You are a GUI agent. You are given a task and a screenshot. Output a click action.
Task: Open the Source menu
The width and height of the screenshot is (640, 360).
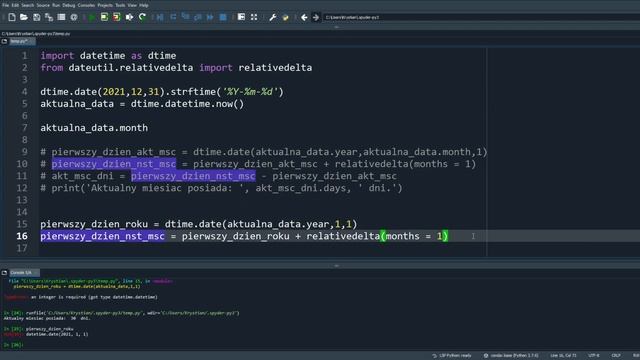43,5
